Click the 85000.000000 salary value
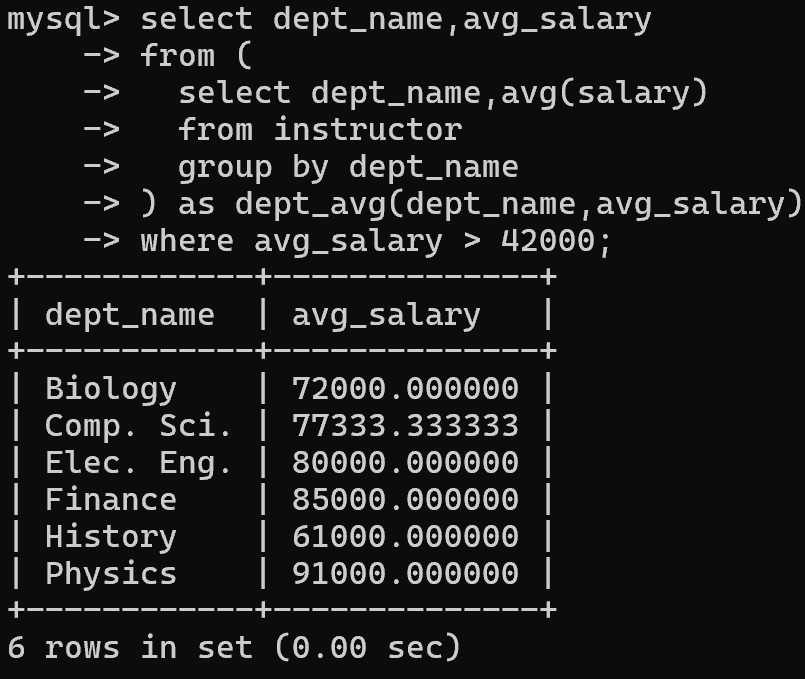Image resolution: width=805 pixels, height=679 pixels. 405,500
